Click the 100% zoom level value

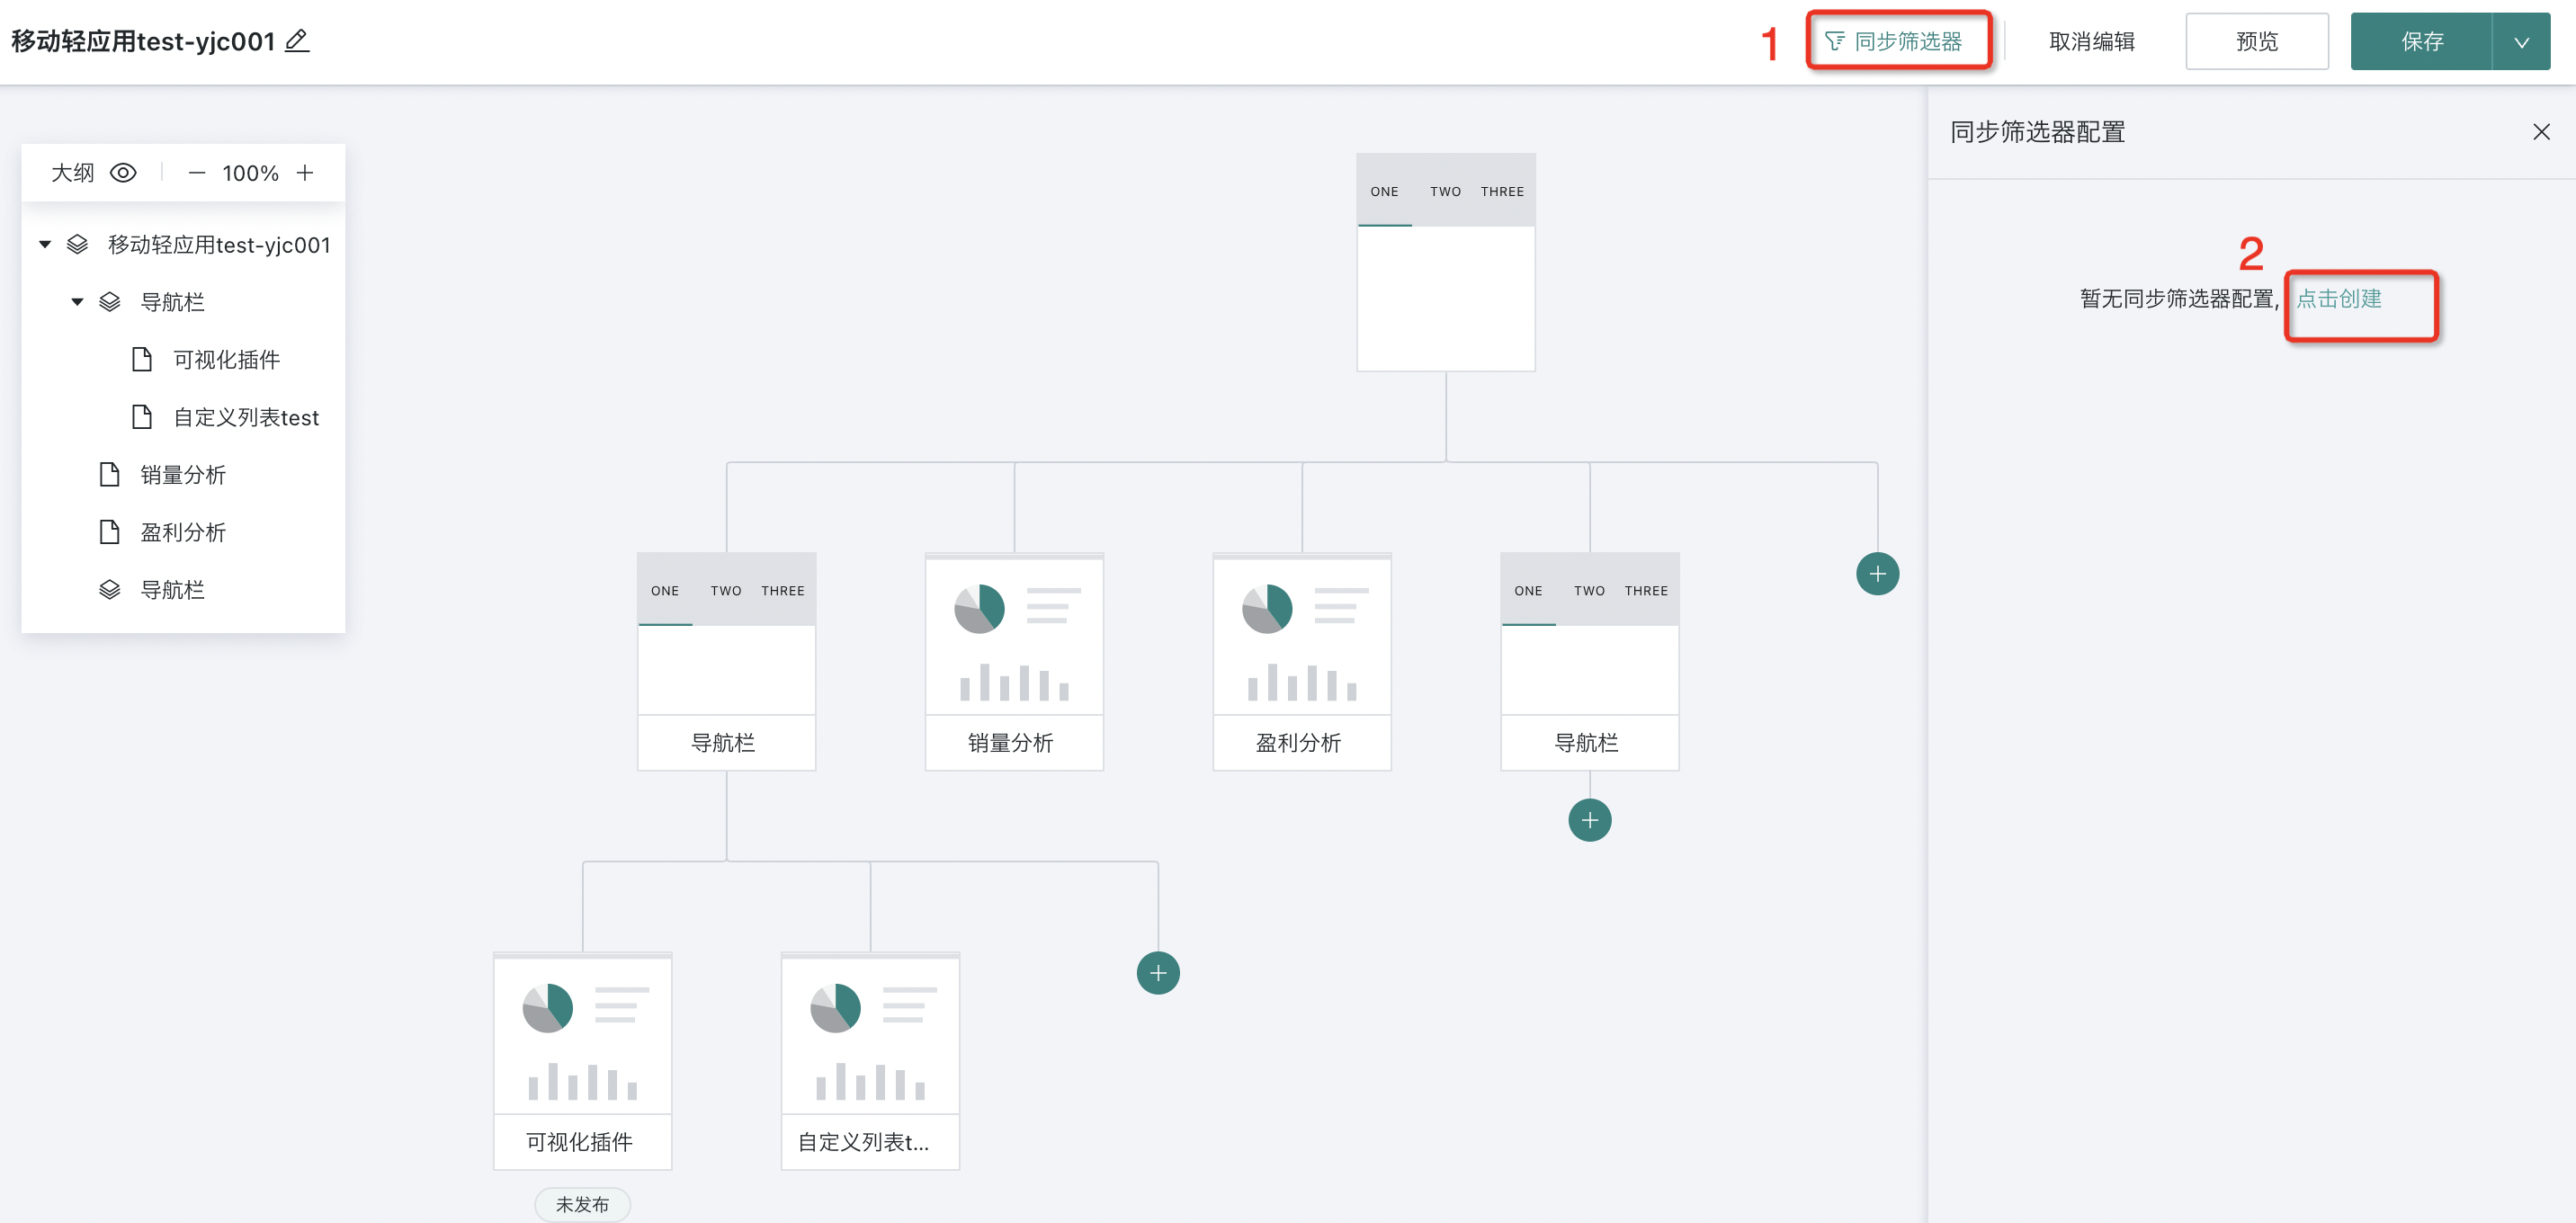click(250, 173)
